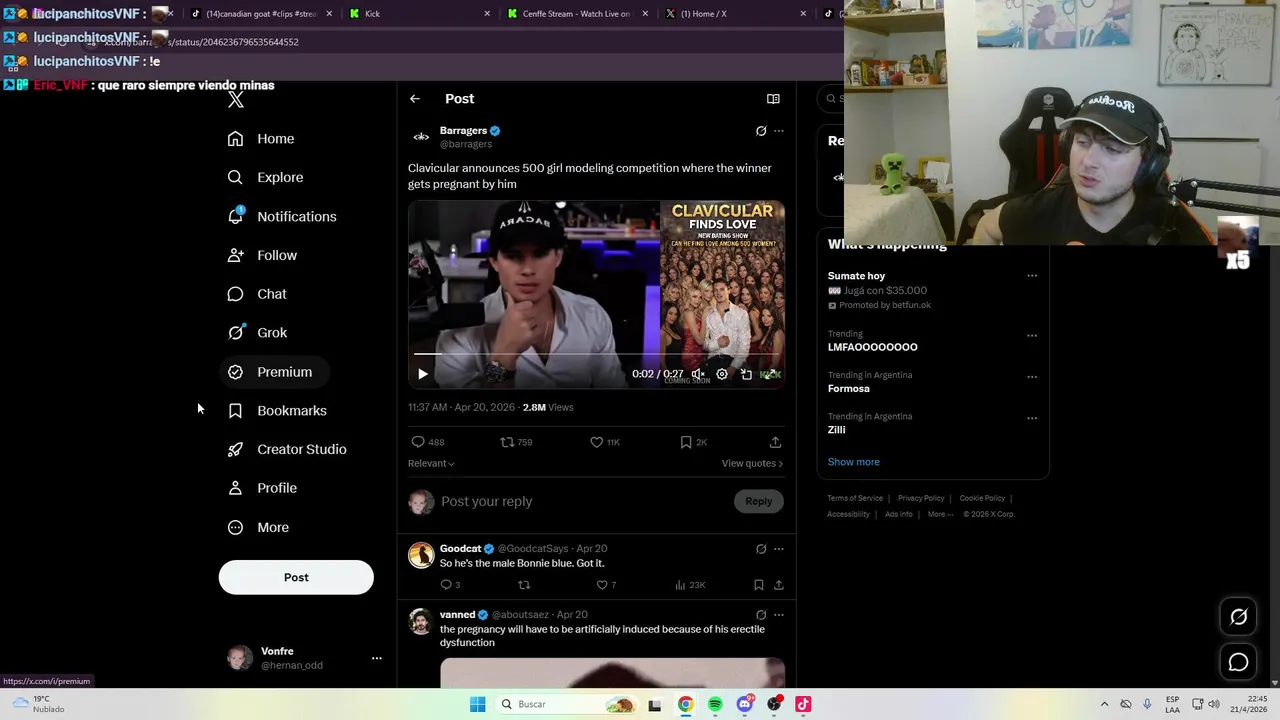Open Notifications in the sidebar
Image resolution: width=1280 pixels, height=720 pixels.
point(282,217)
